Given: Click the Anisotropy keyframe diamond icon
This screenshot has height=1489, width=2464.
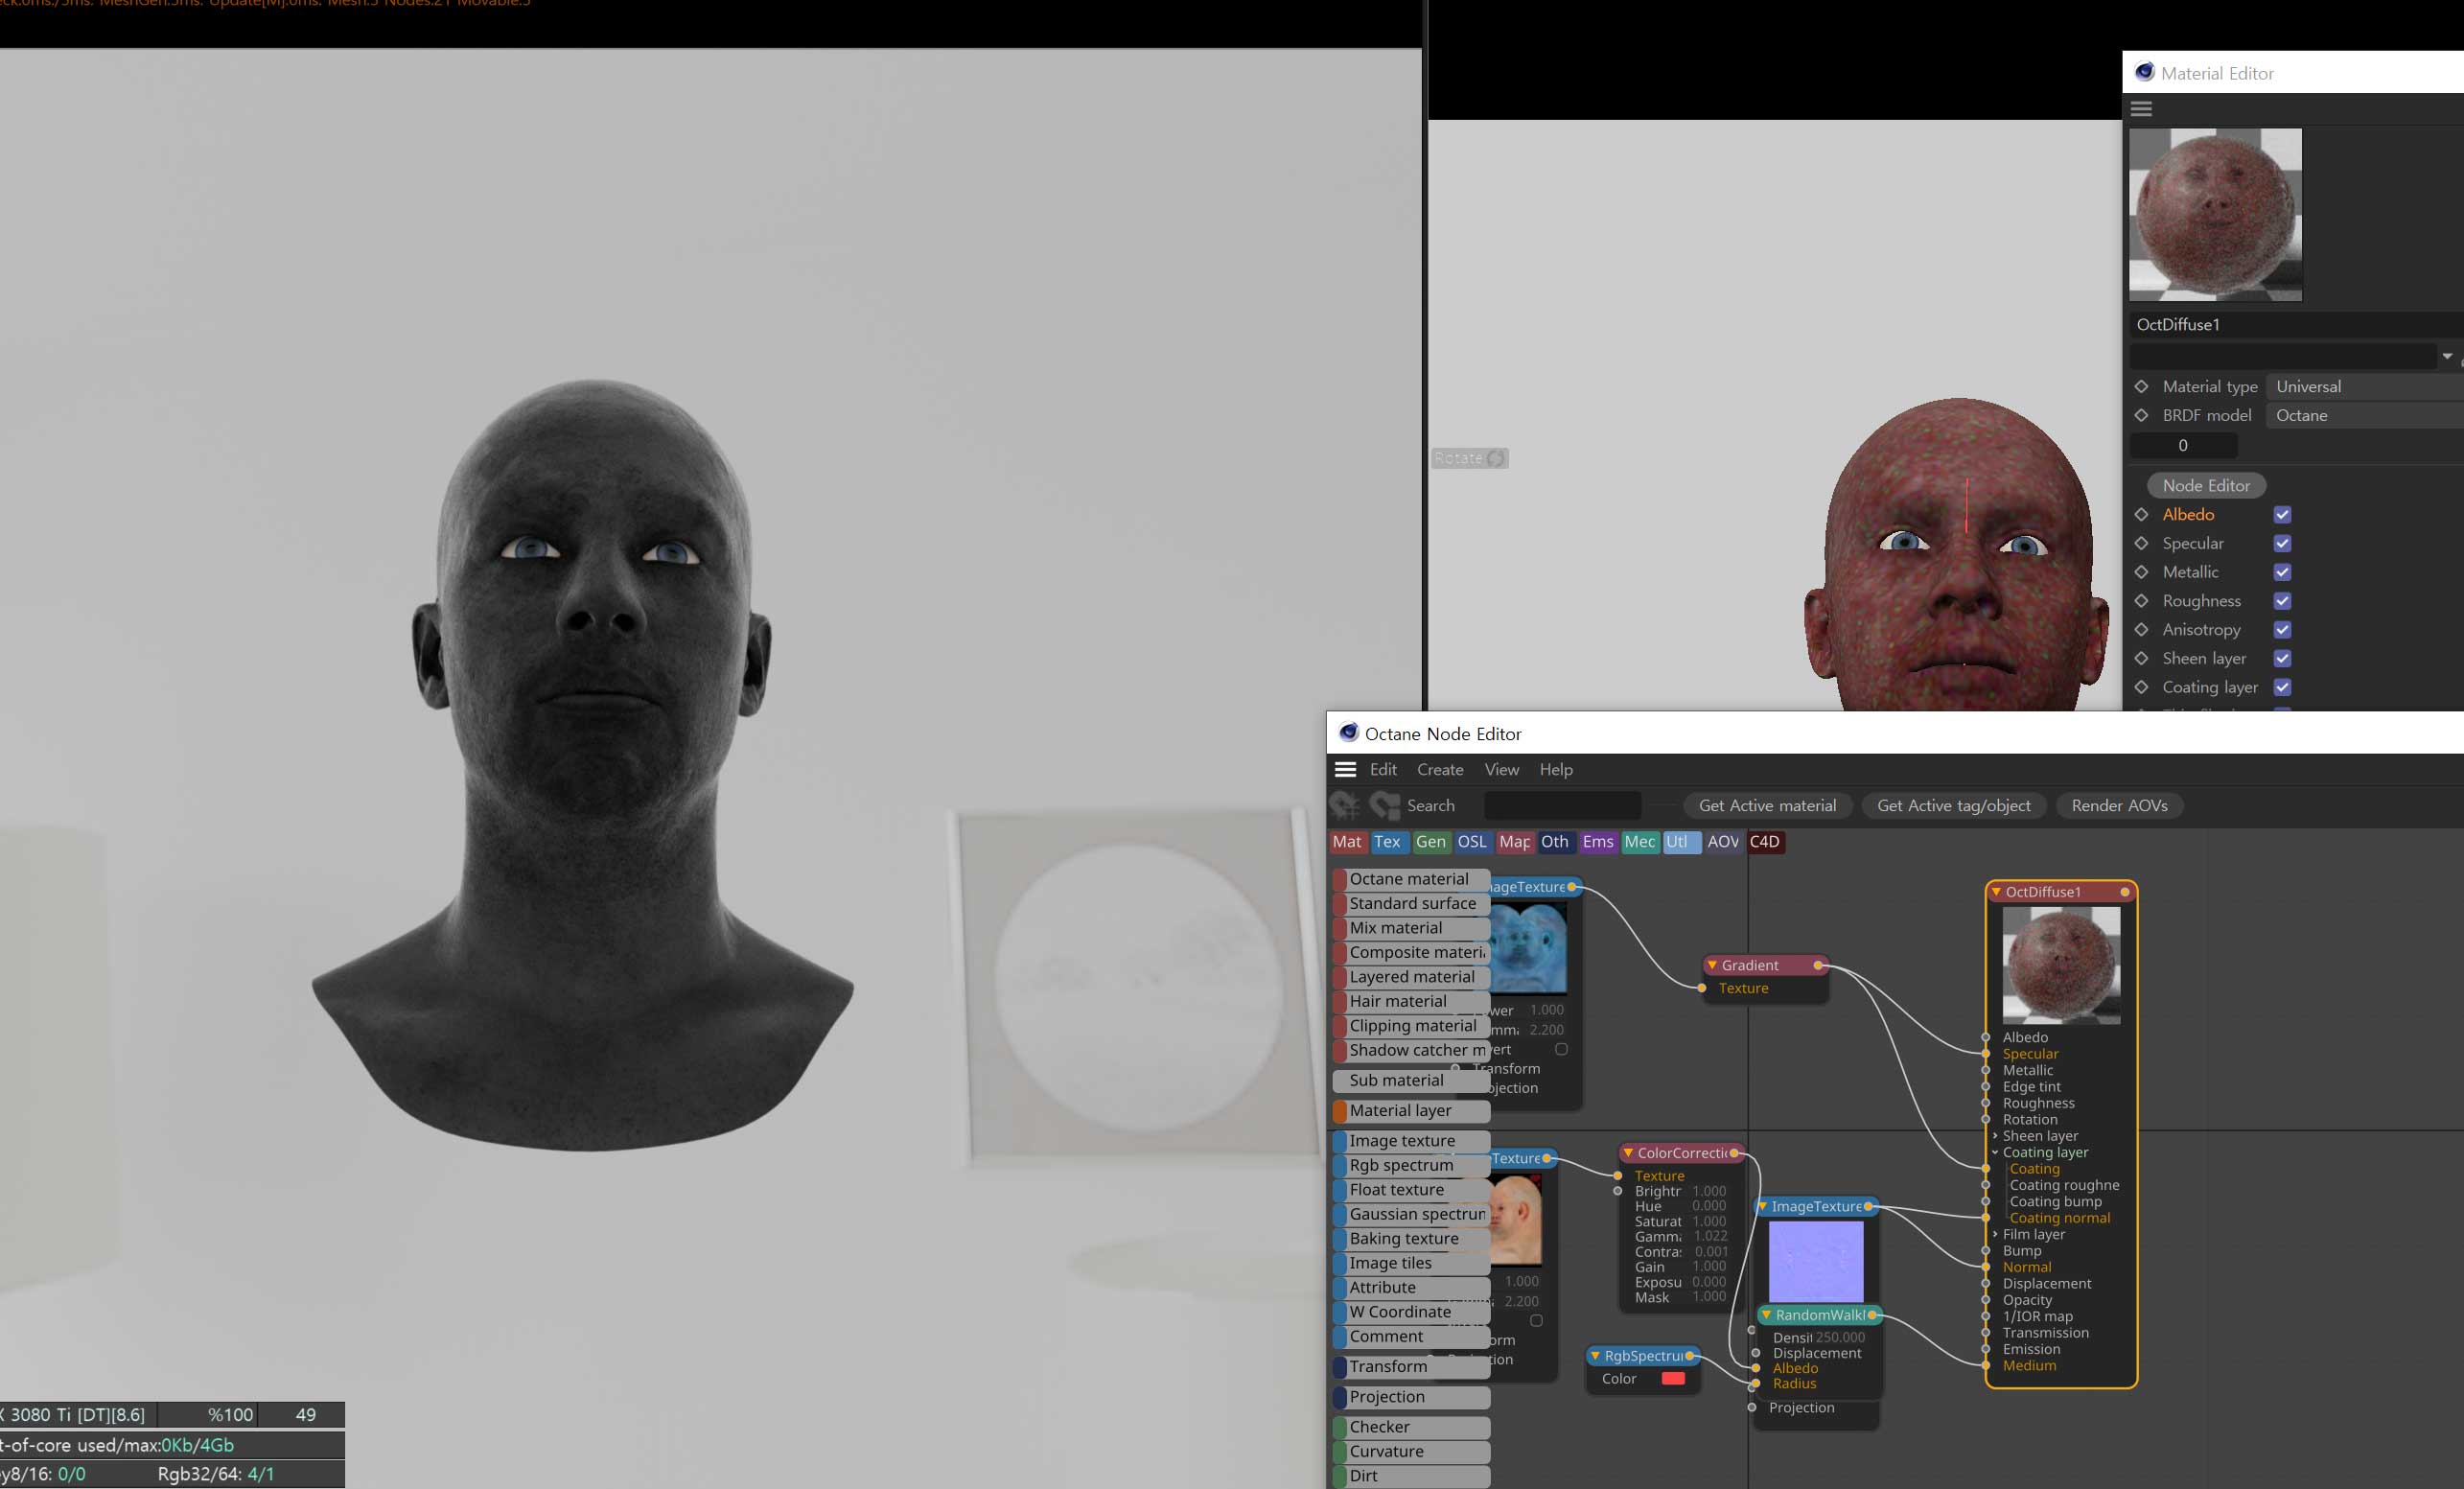Looking at the screenshot, I should [2141, 629].
